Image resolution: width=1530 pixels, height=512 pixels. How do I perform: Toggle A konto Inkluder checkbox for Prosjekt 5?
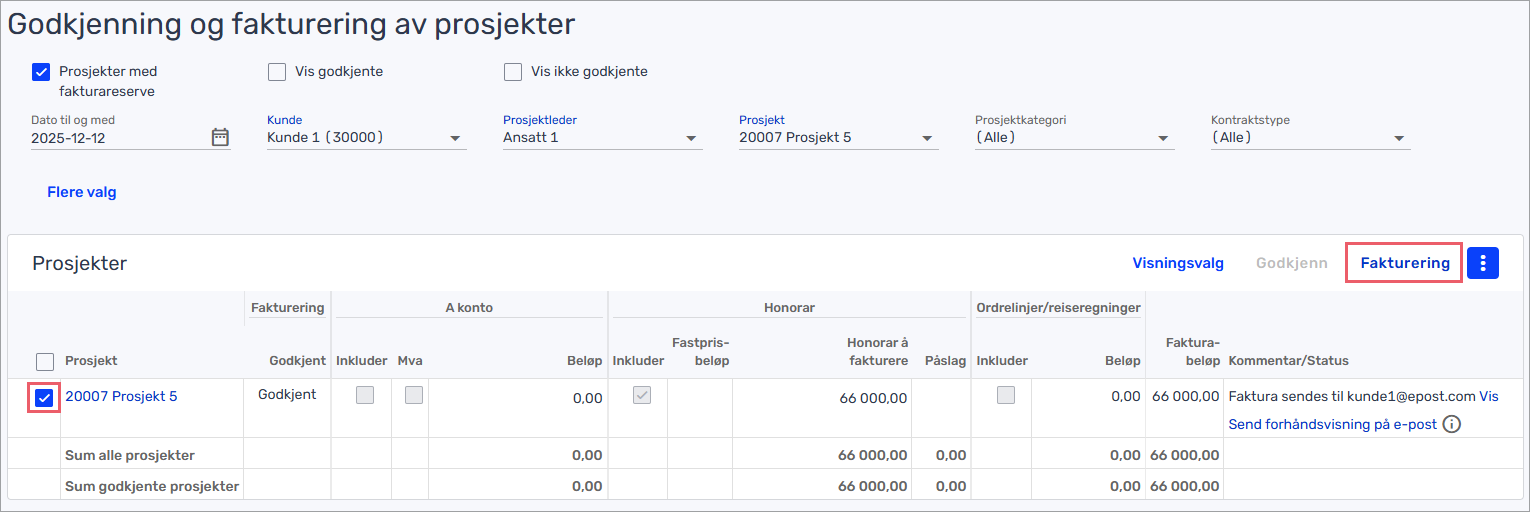point(365,395)
